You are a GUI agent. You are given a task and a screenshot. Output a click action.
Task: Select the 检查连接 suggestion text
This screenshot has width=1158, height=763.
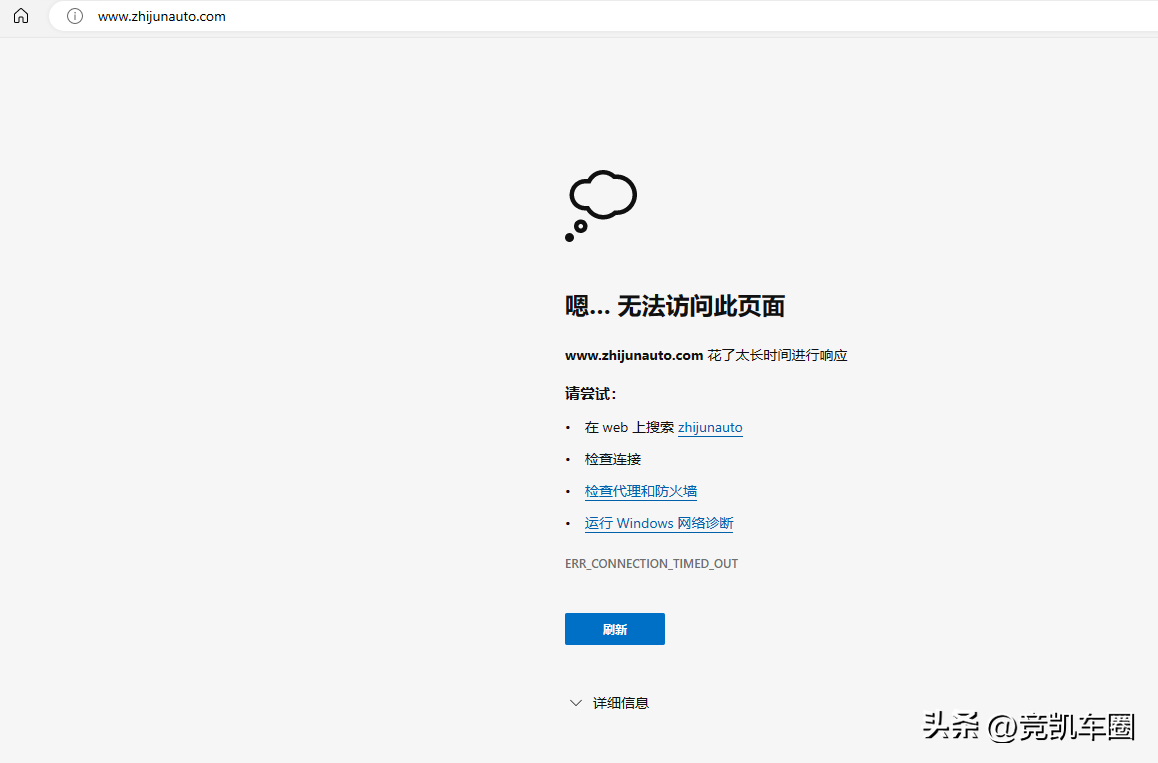click(613, 459)
